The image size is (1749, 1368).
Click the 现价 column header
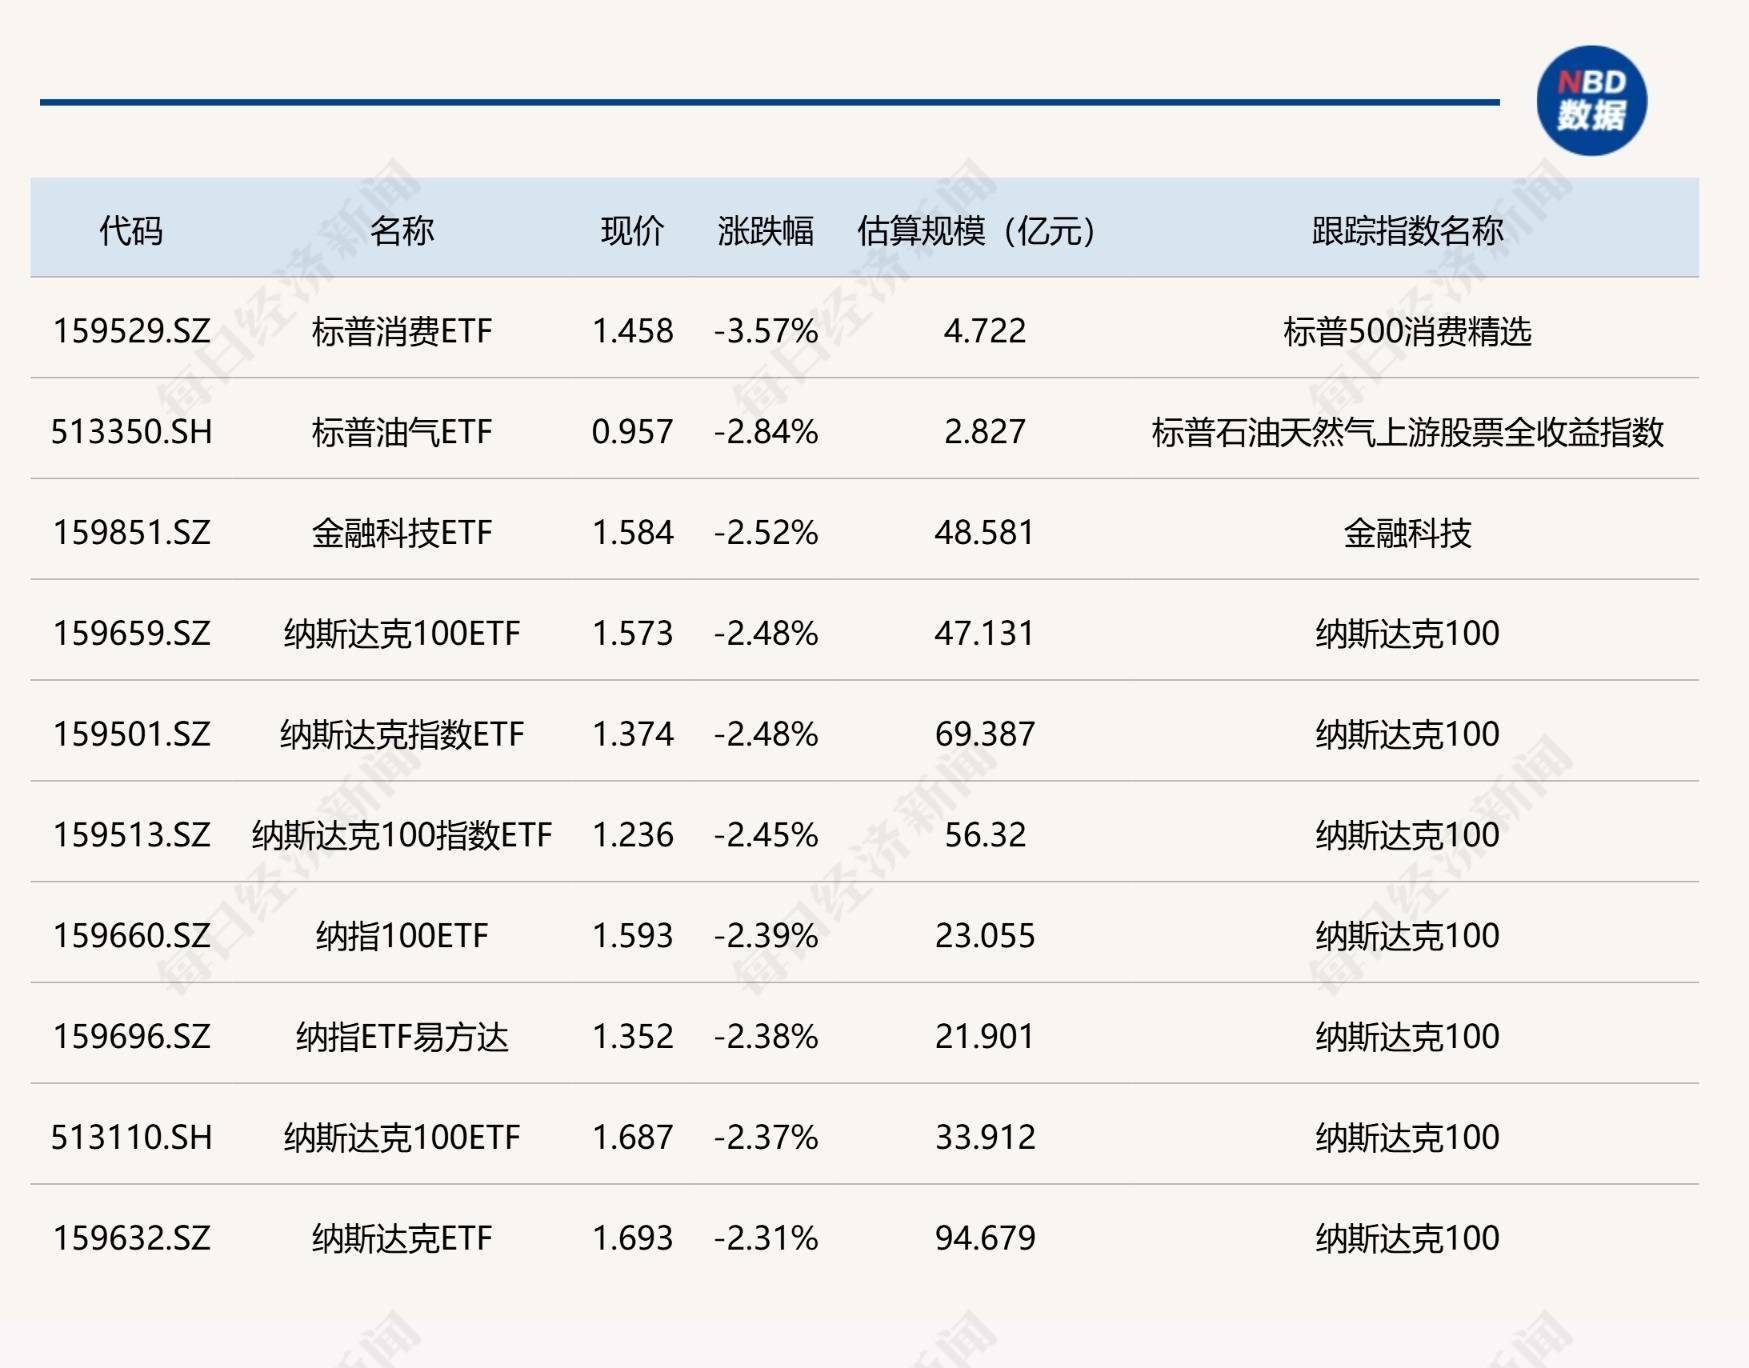tap(626, 228)
